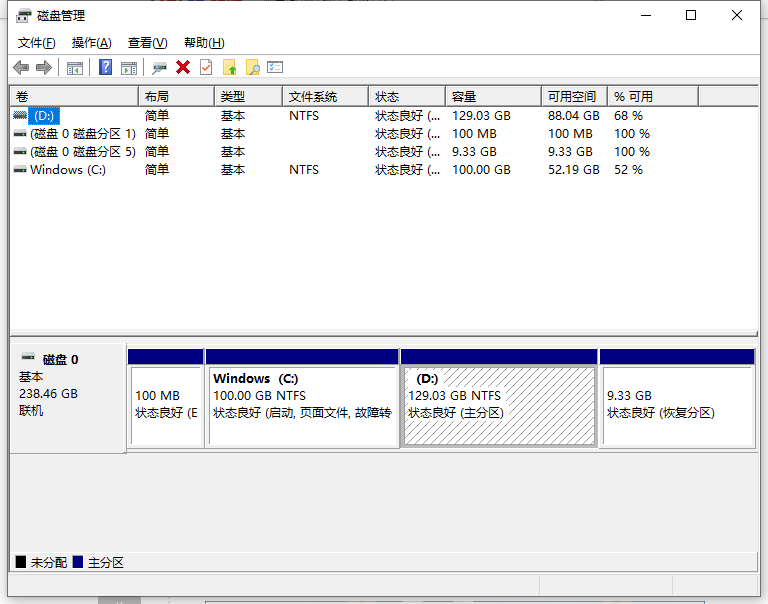Select the (D:) partition block in disk map
Viewport: 768px width, 604px height.
point(498,405)
